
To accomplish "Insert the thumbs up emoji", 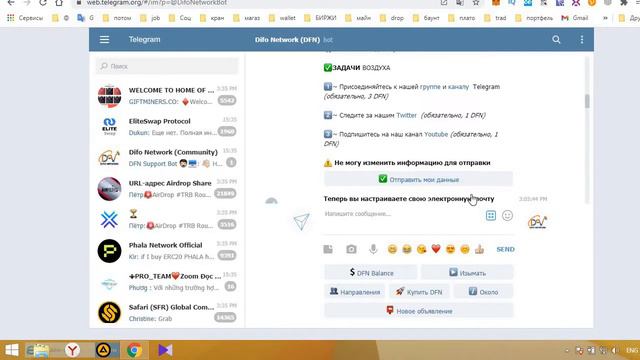I will click(479, 249).
